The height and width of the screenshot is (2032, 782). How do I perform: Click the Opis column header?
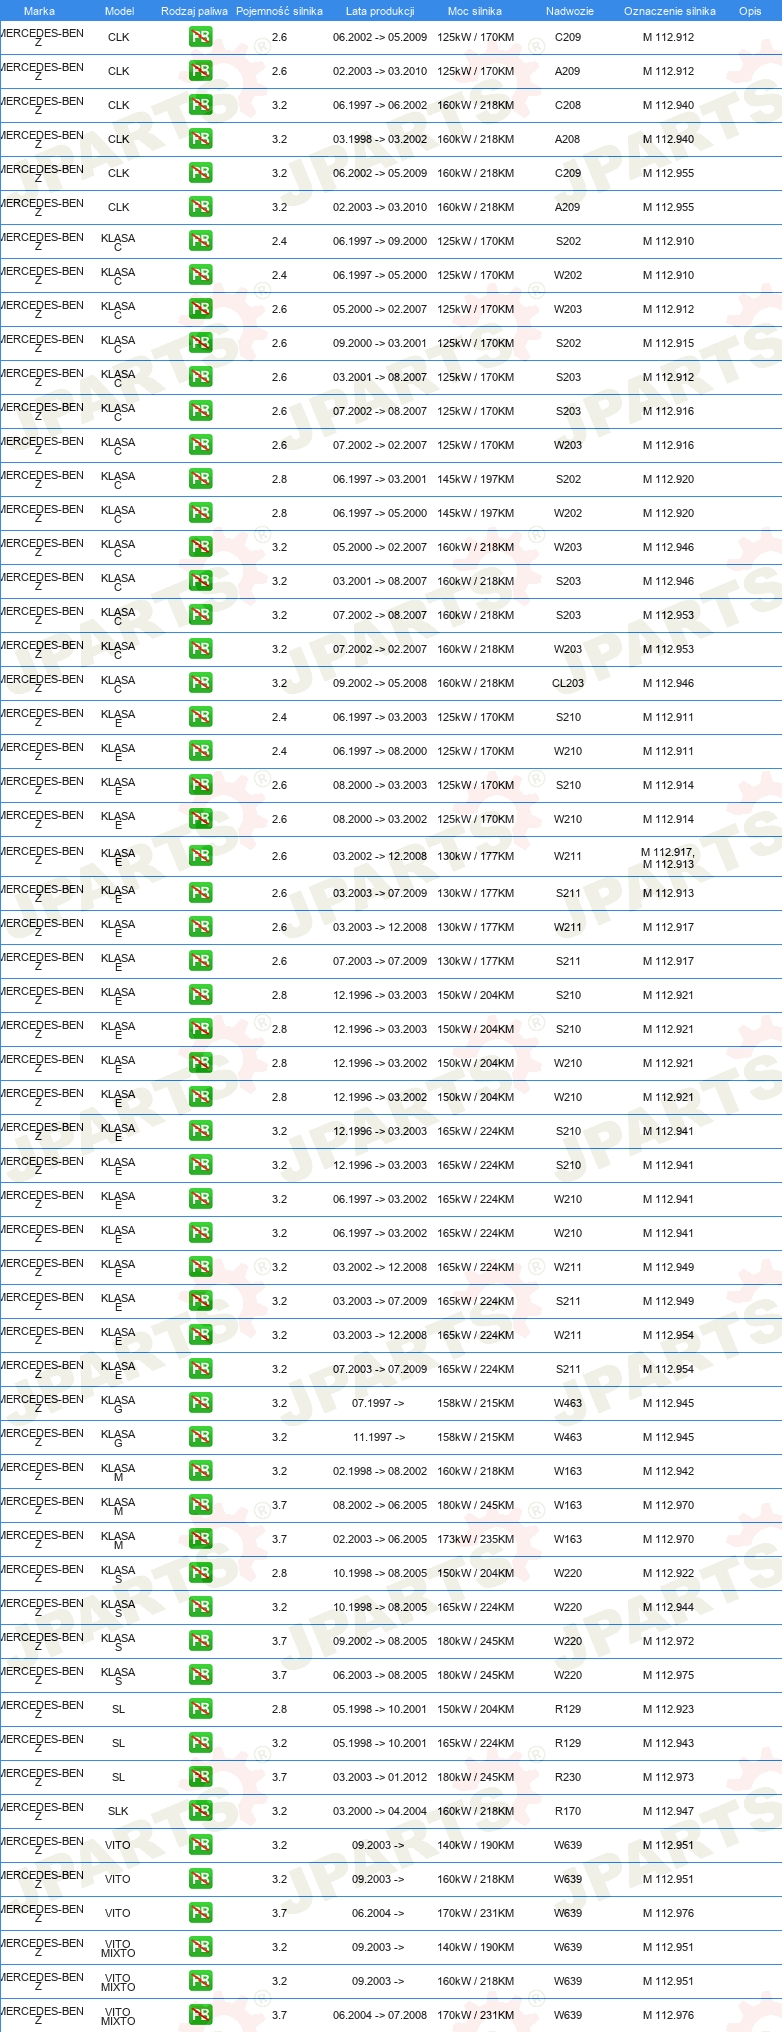[750, 11]
